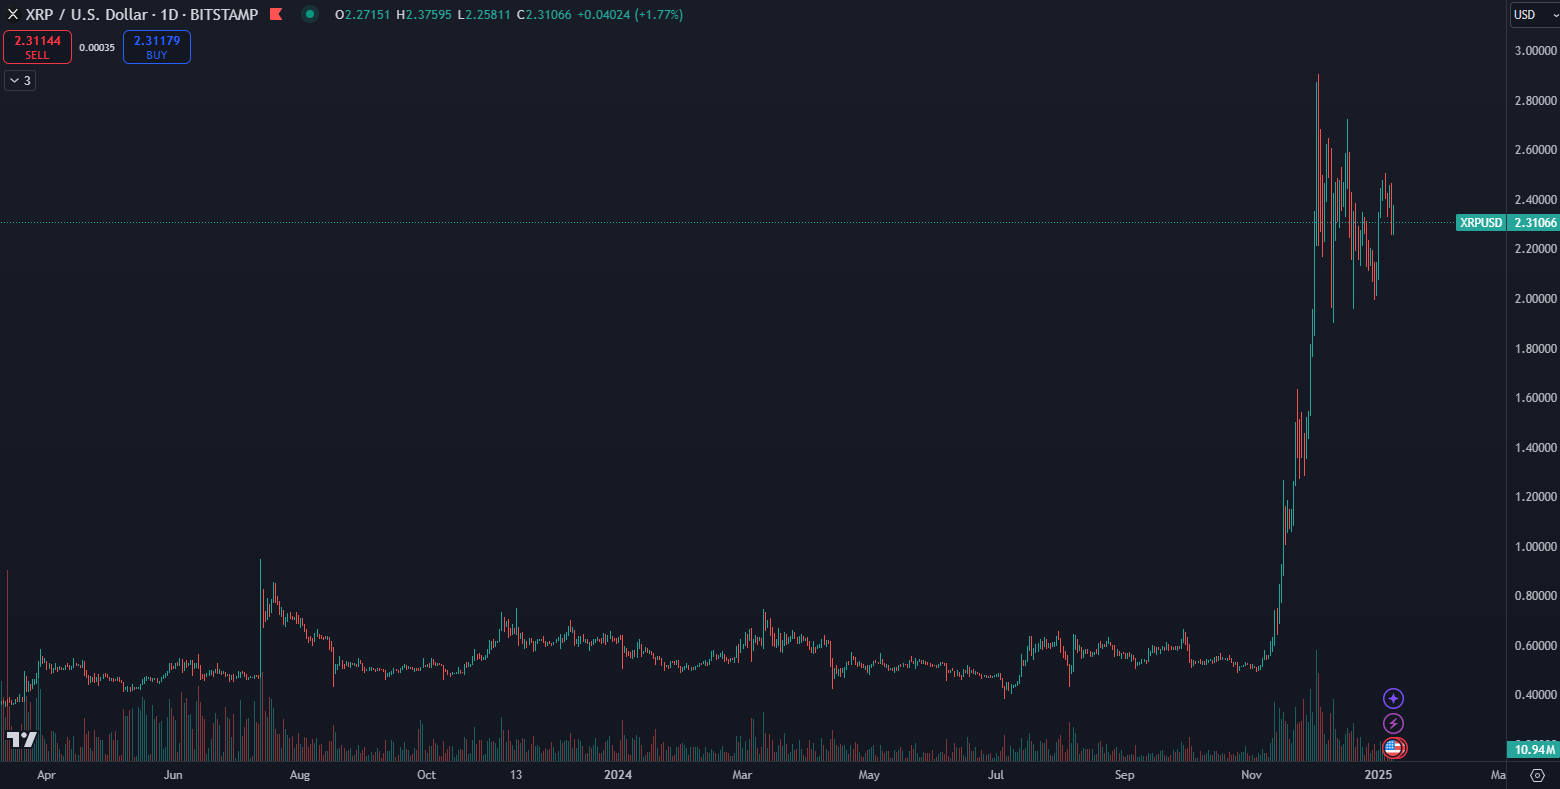Click the change value +0.04024 (+1.77%)
The width and height of the screenshot is (1560, 789).
click(x=630, y=15)
